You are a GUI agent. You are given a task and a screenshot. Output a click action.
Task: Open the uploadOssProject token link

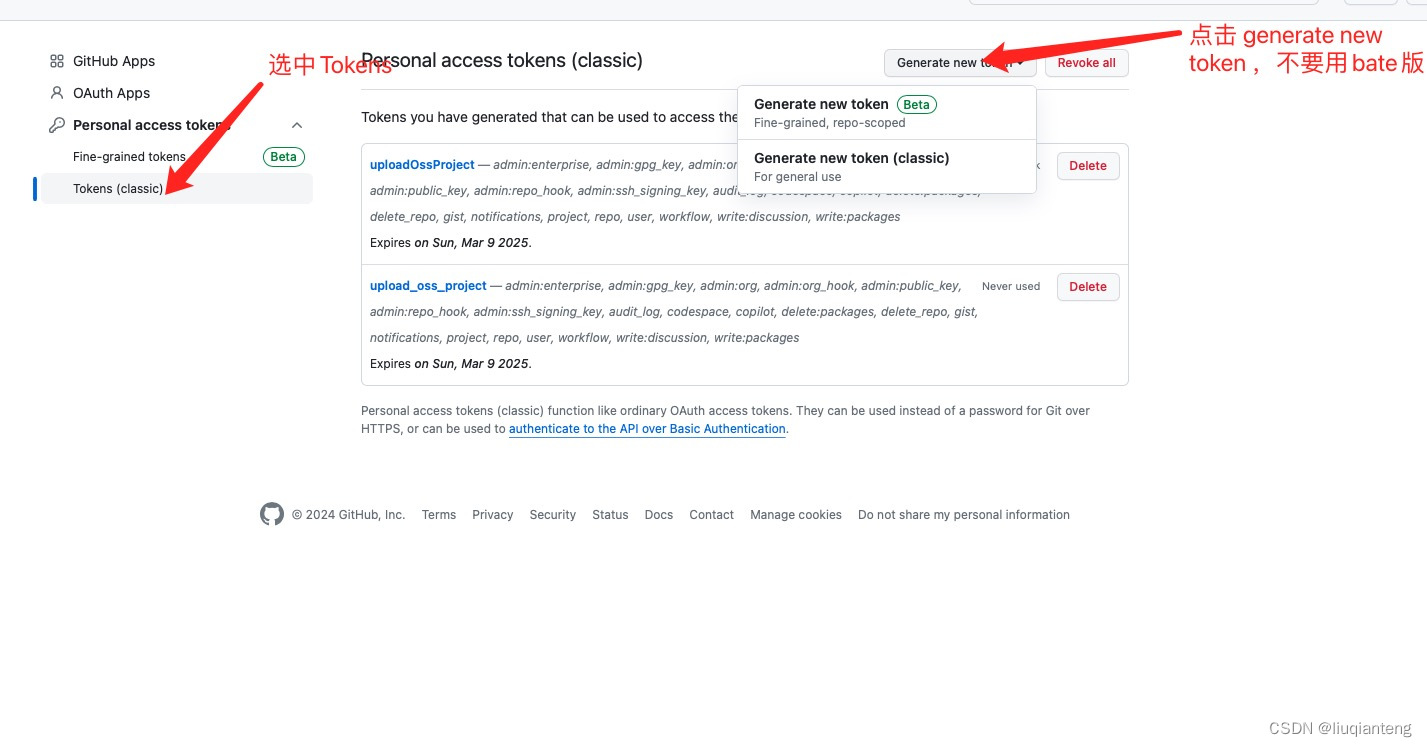point(422,165)
